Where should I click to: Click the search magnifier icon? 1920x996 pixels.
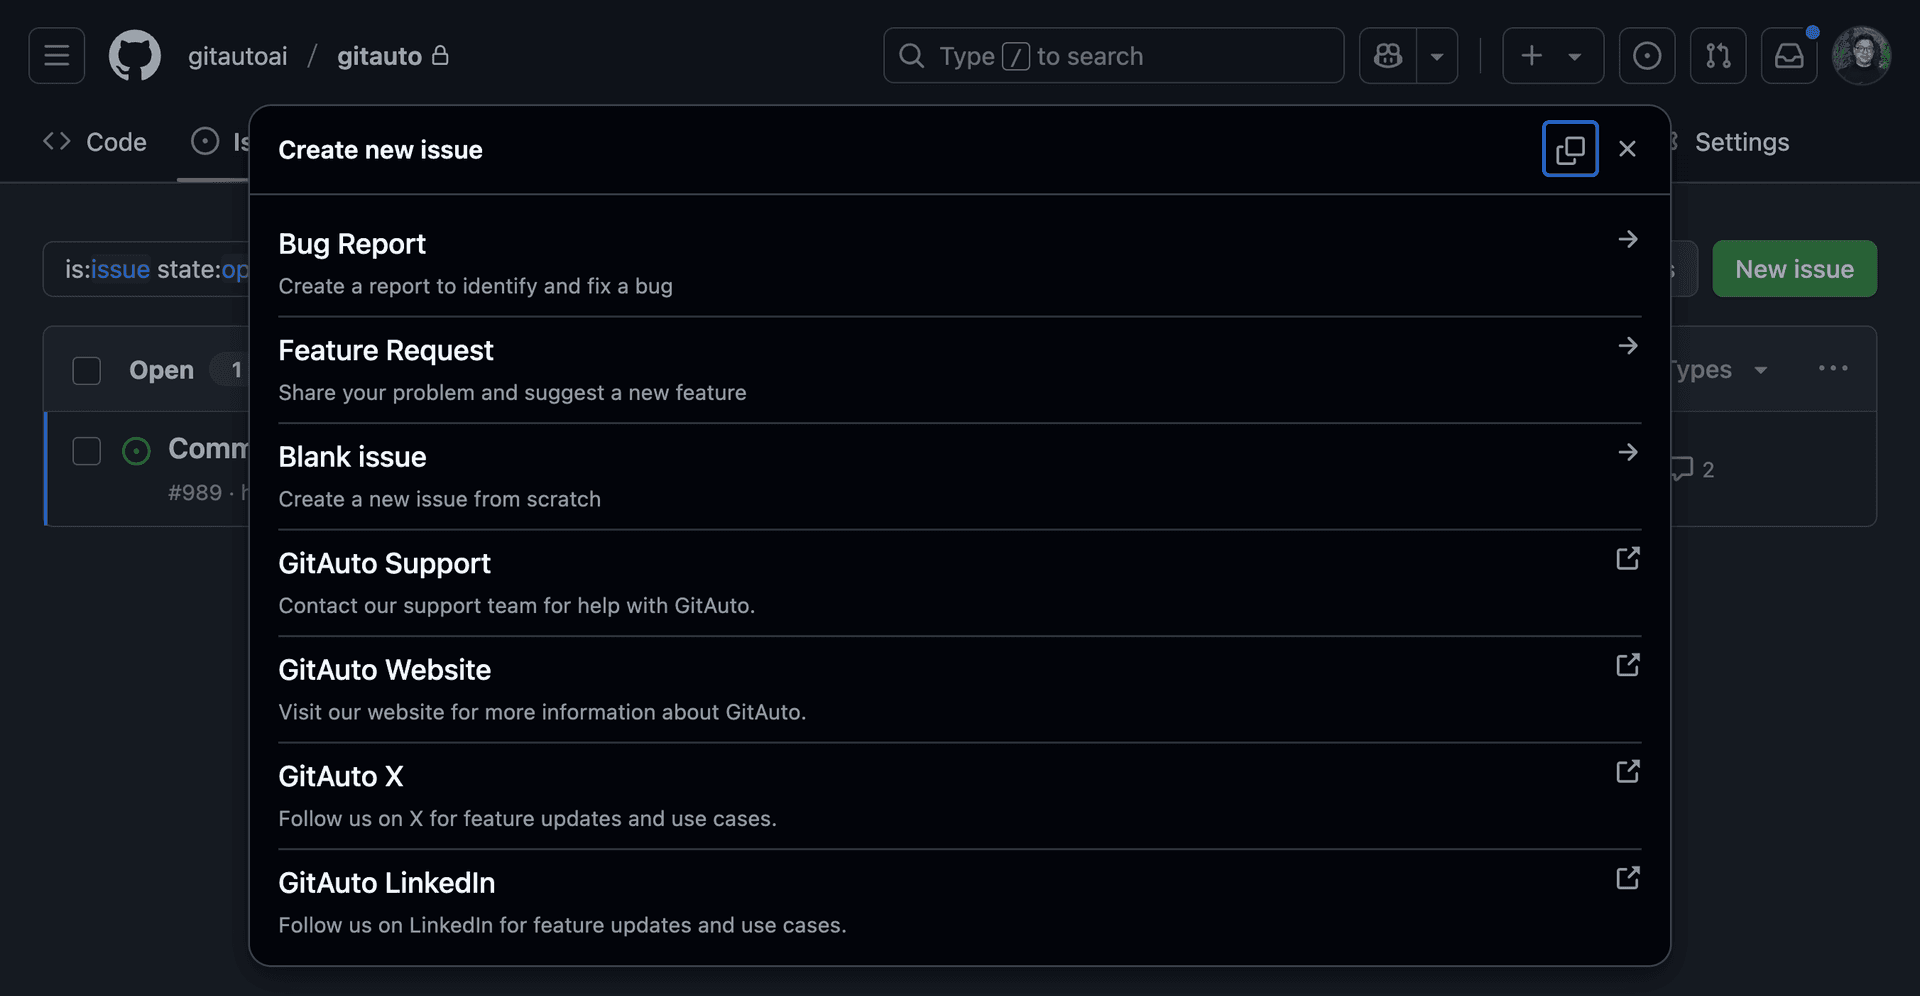(x=911, y=56)
